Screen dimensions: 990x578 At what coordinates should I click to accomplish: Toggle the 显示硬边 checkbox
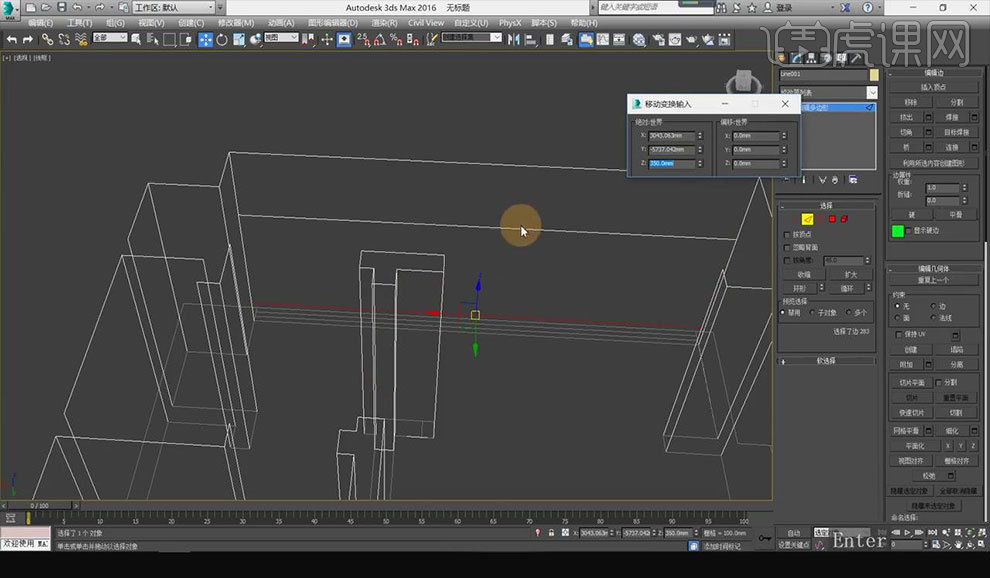909,231
